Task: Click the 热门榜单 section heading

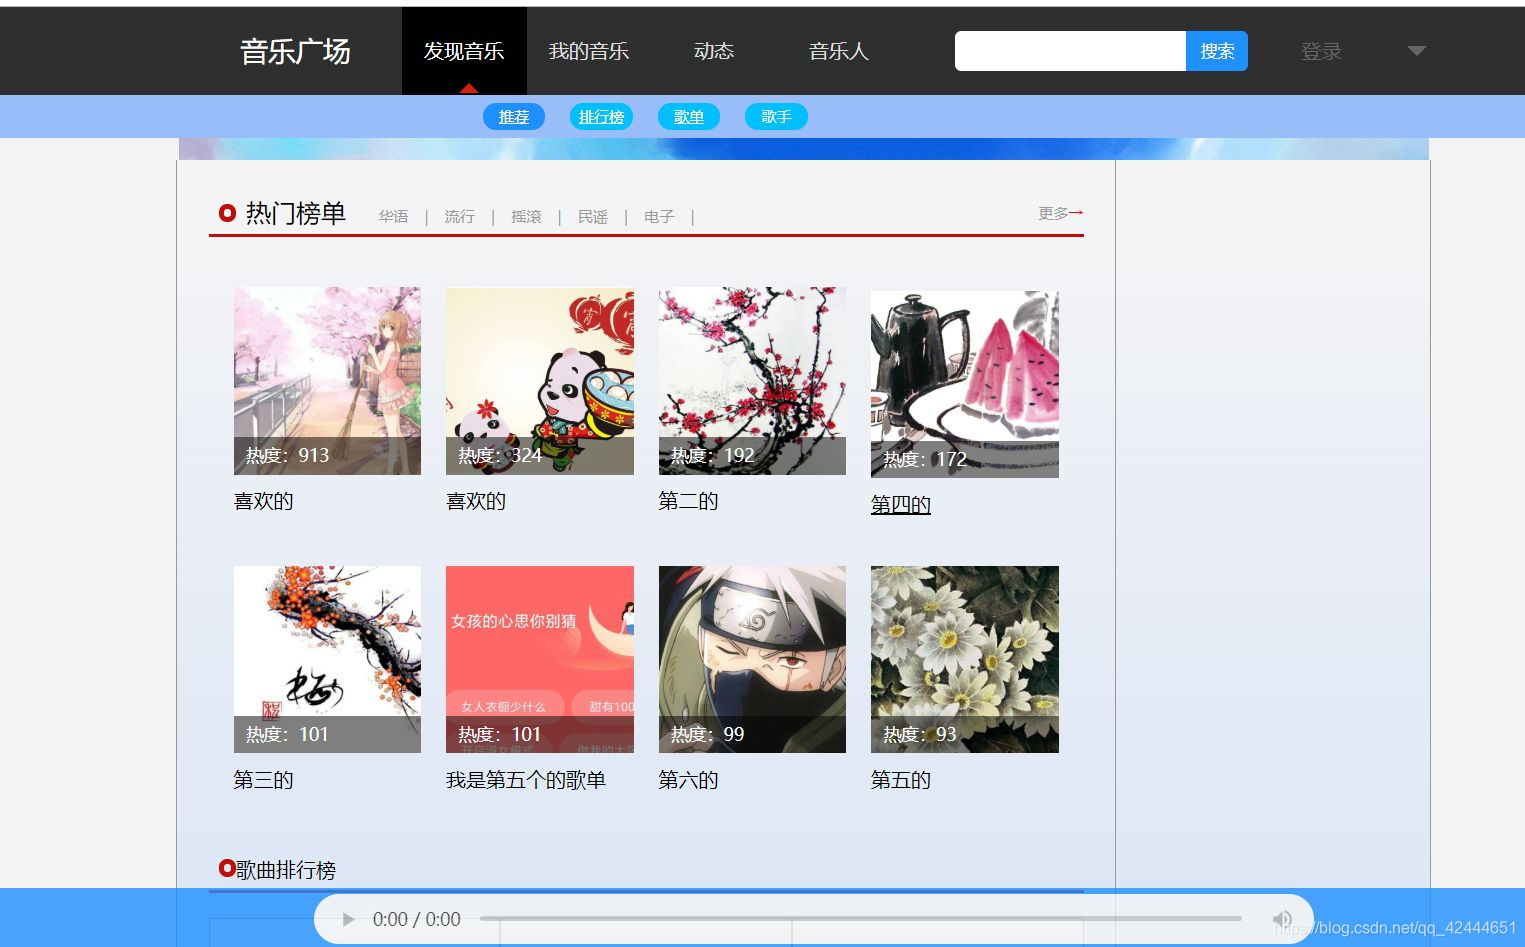Action: point(296,213)
